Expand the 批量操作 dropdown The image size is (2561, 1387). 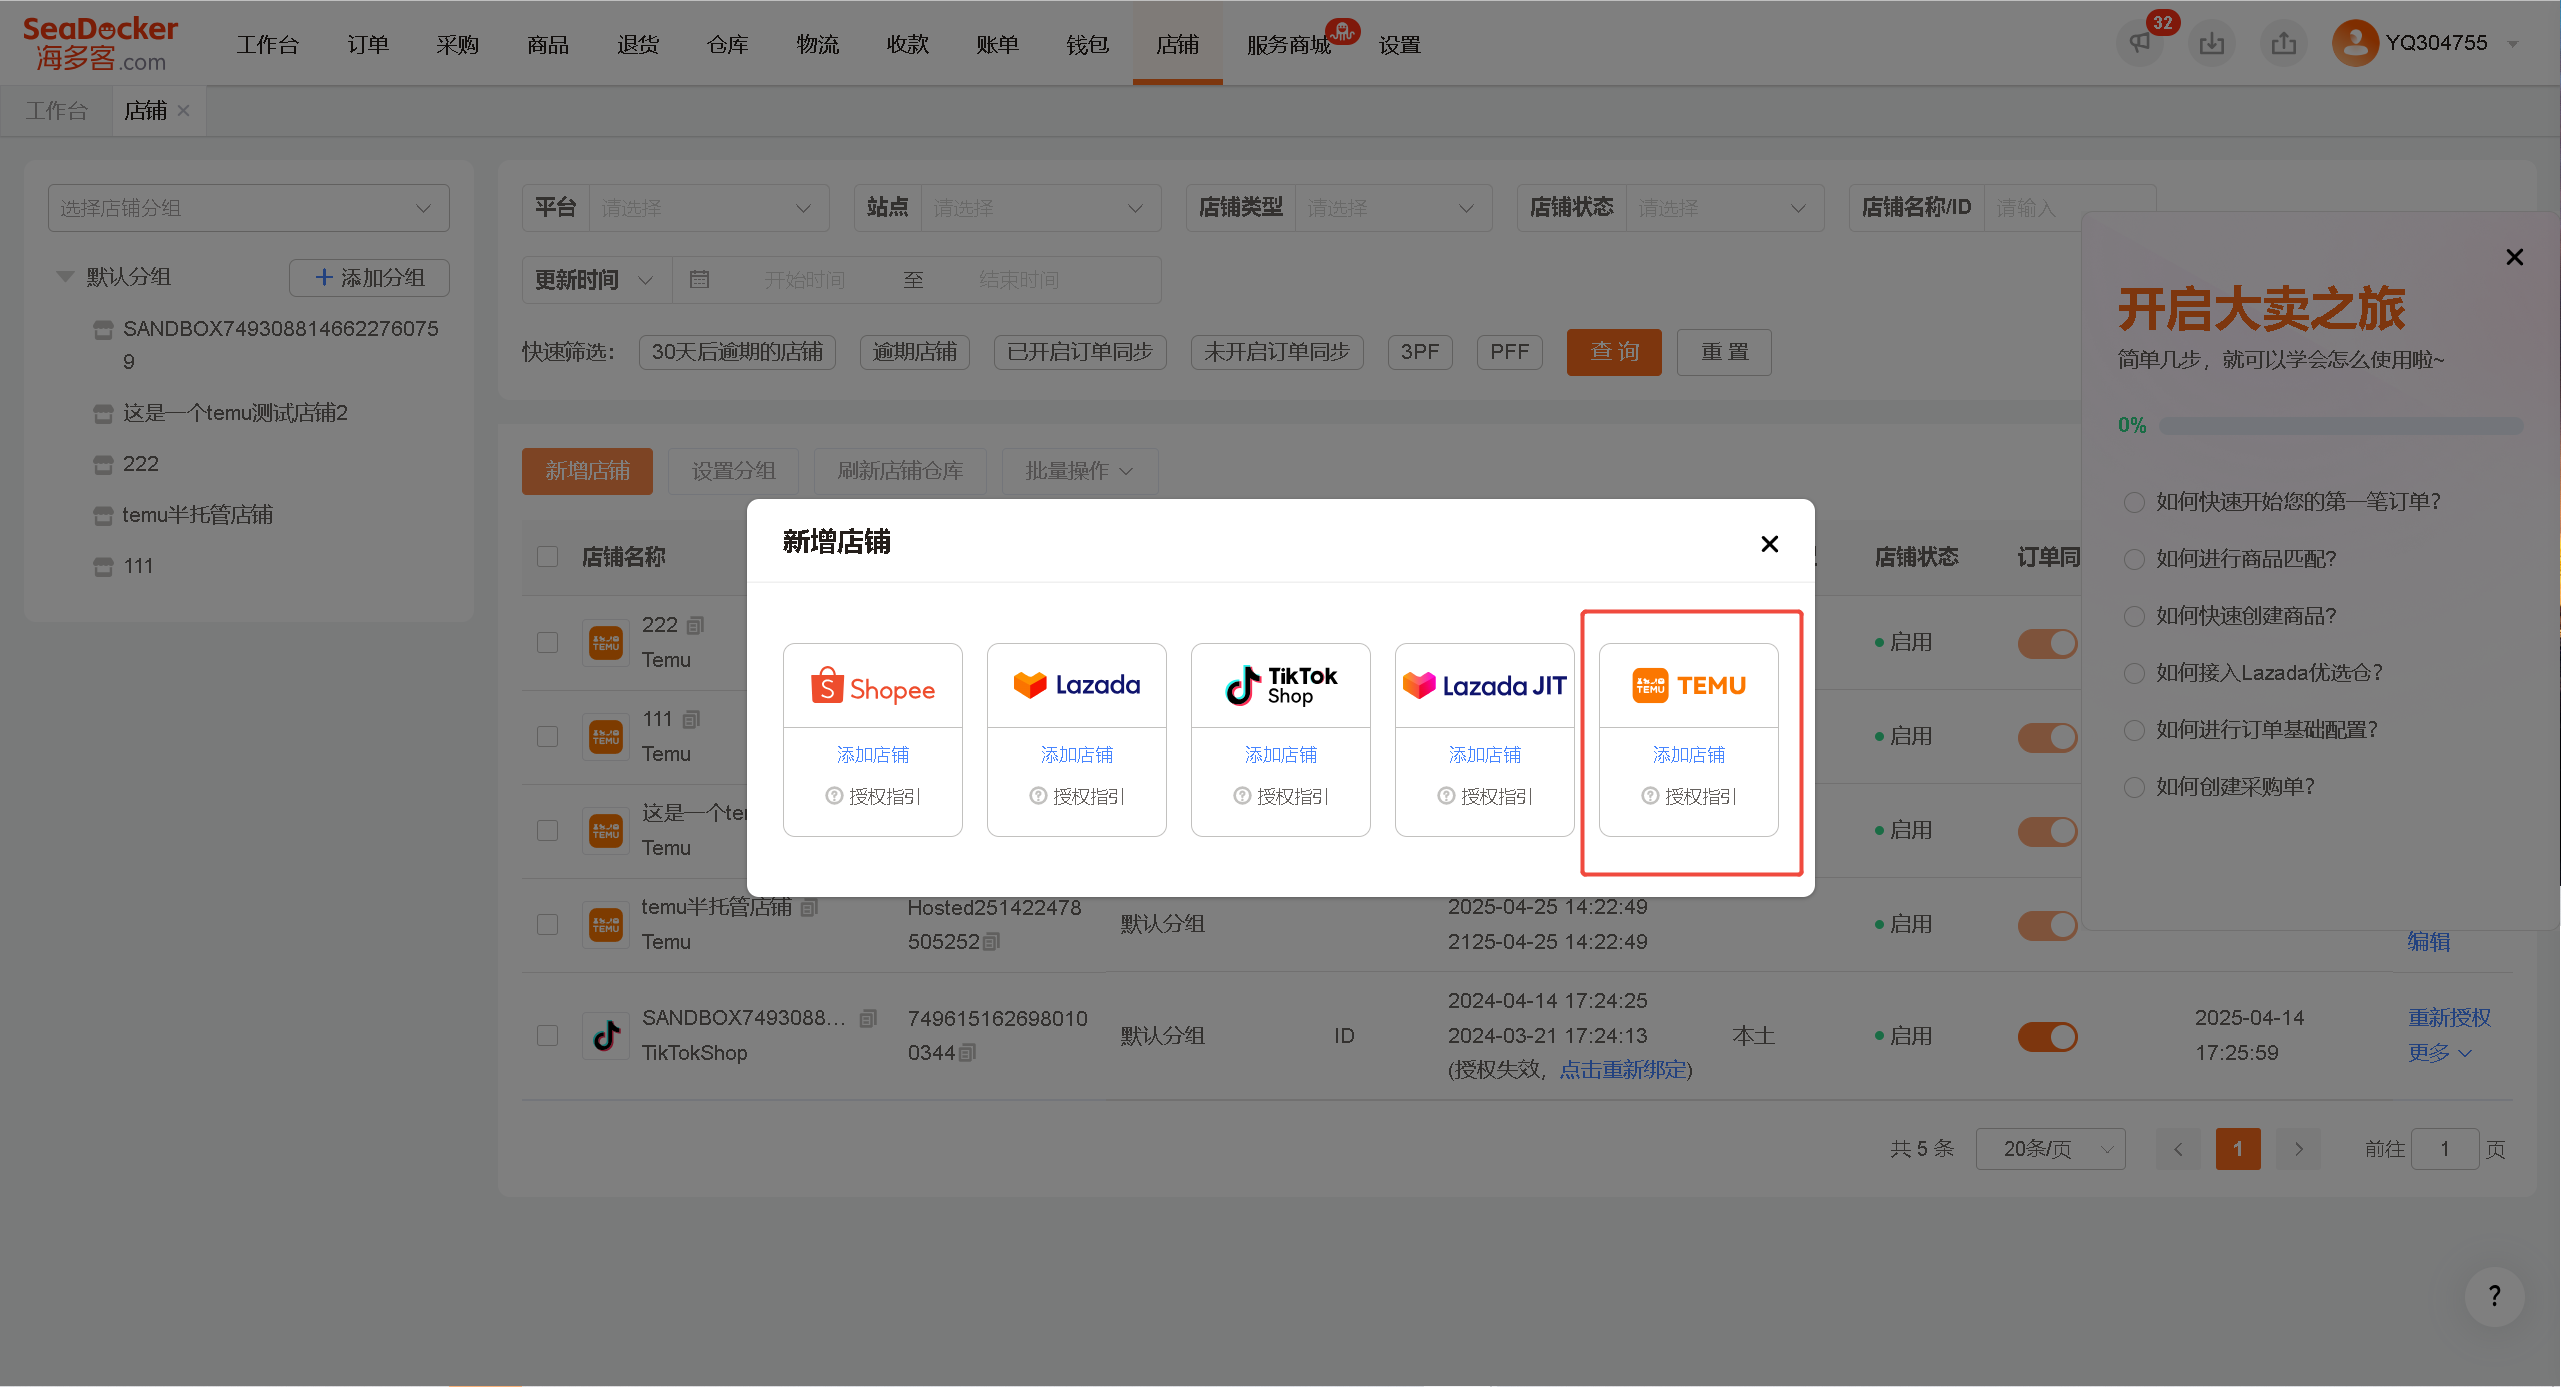(1079, 471)
